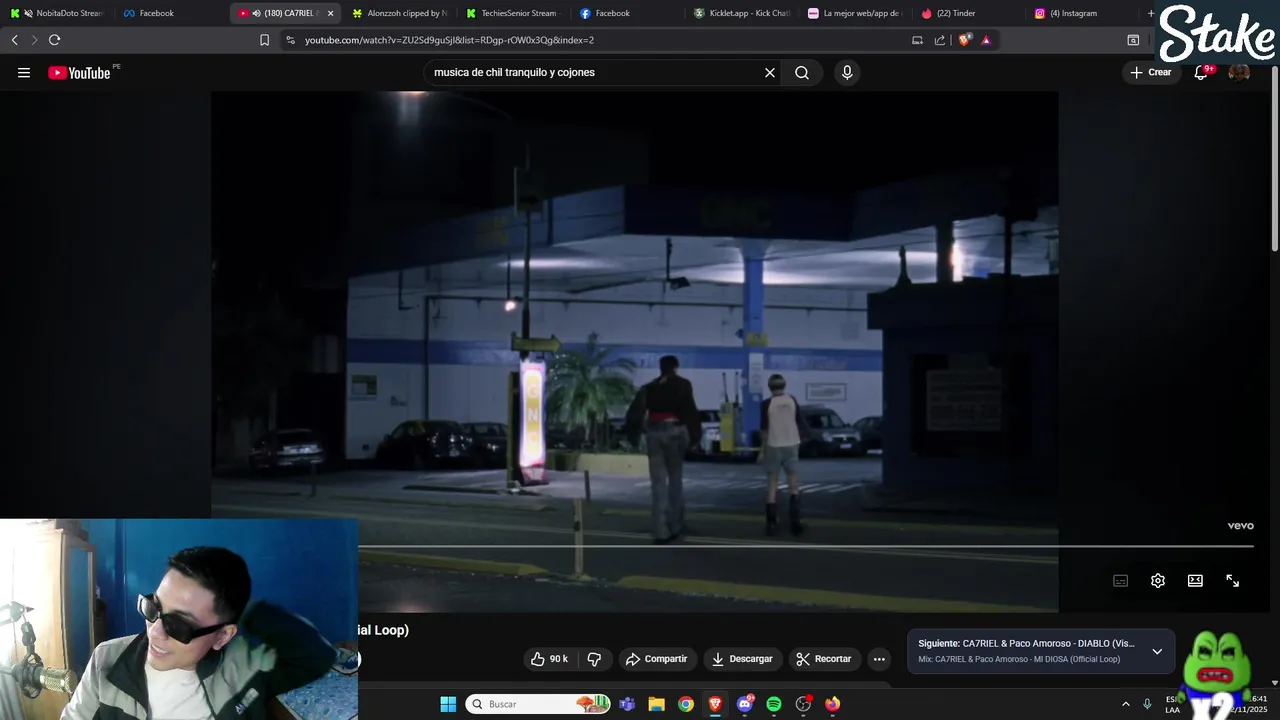Open a new browser tab with plus
Screen dimensions: 1280x720
coord(1151,13)
